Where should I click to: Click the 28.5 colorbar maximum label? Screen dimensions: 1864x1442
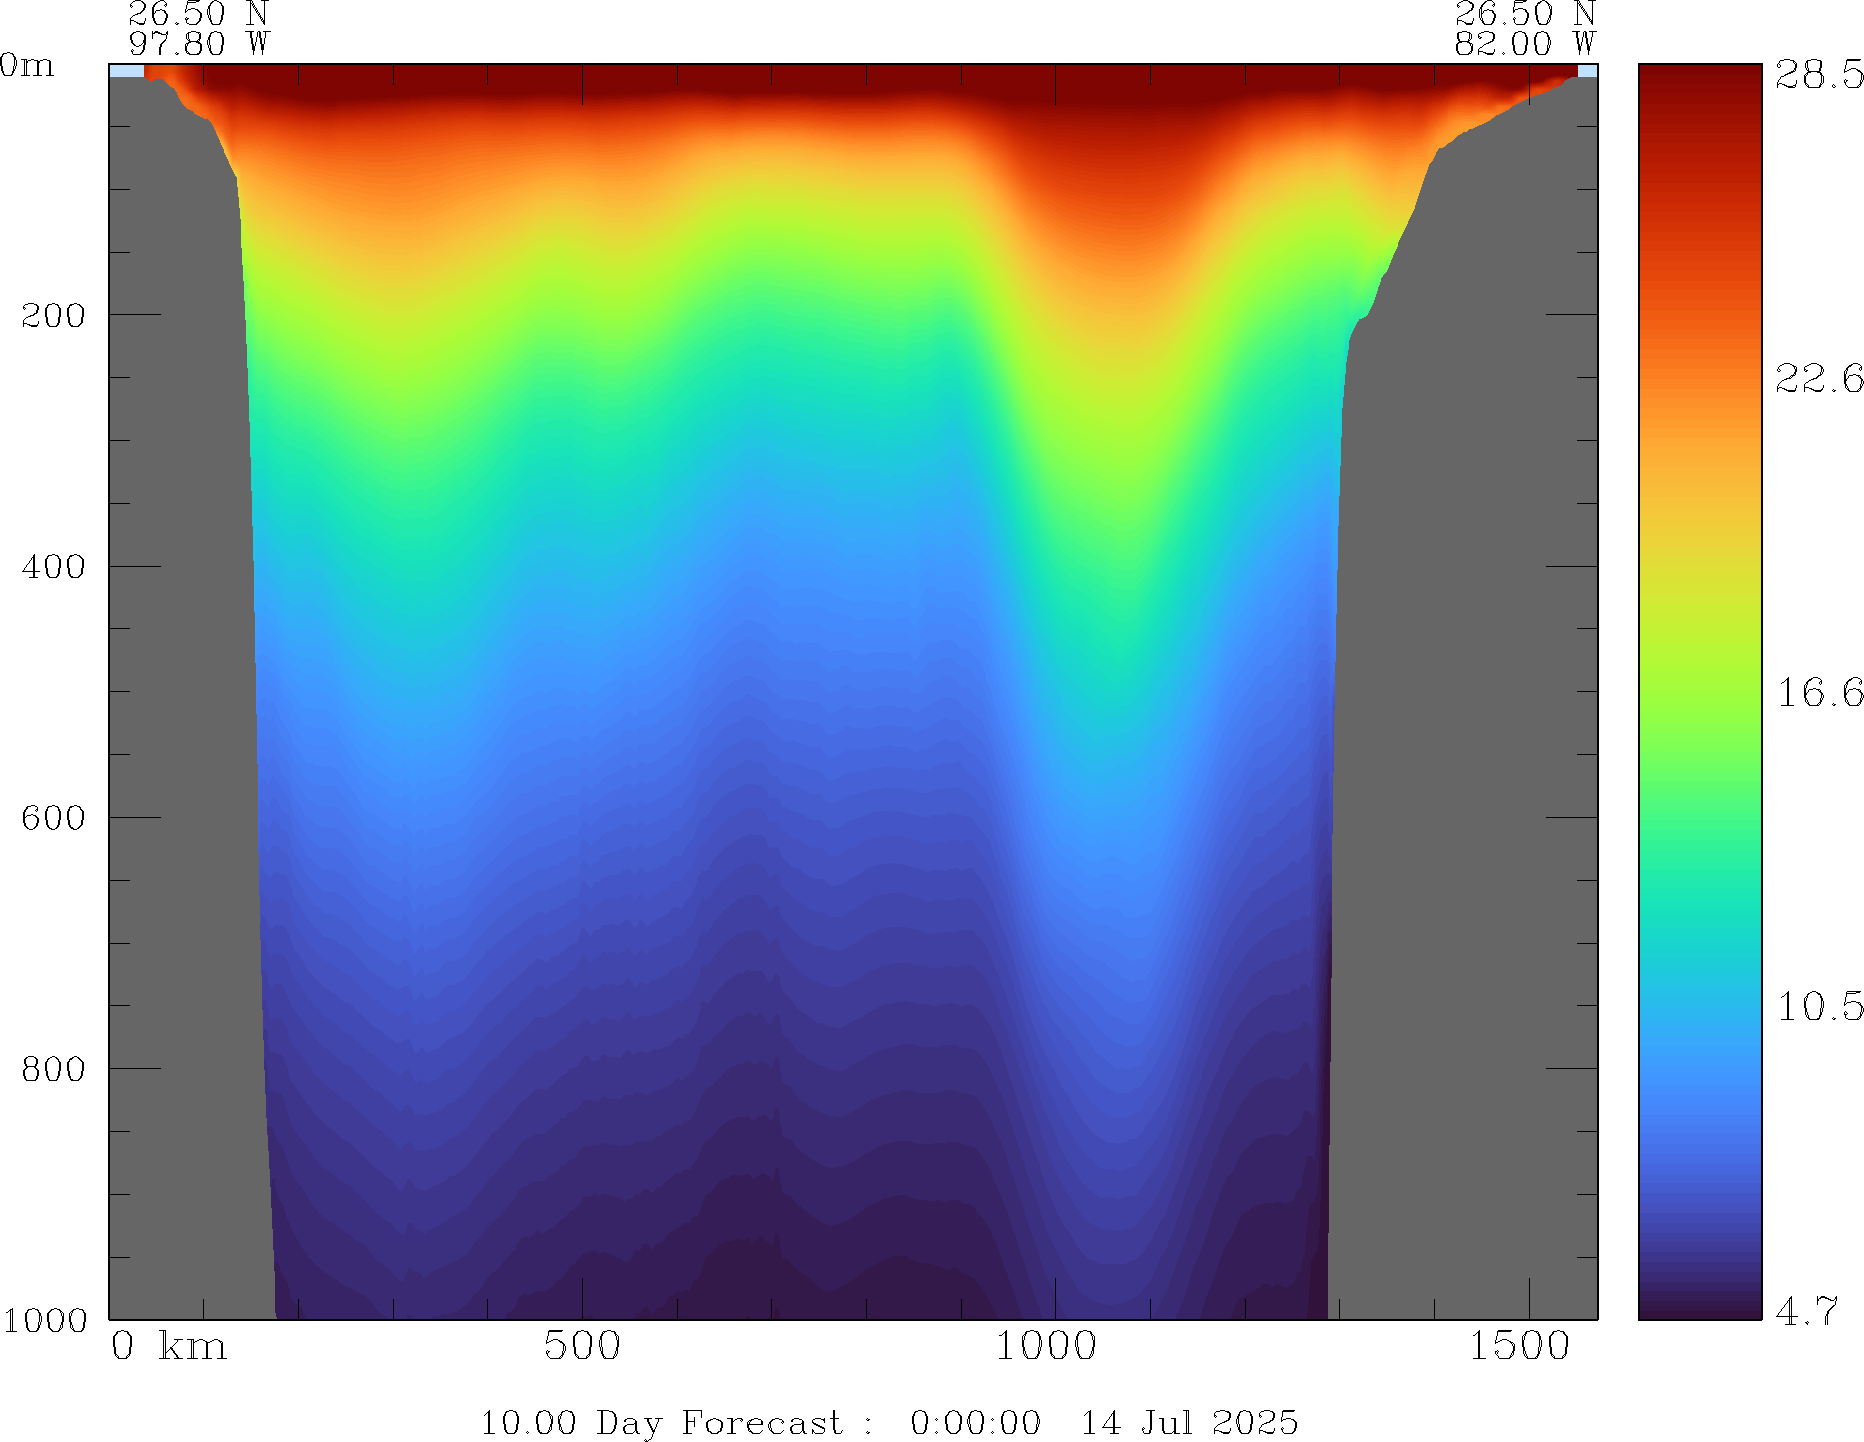[1818, 75]
